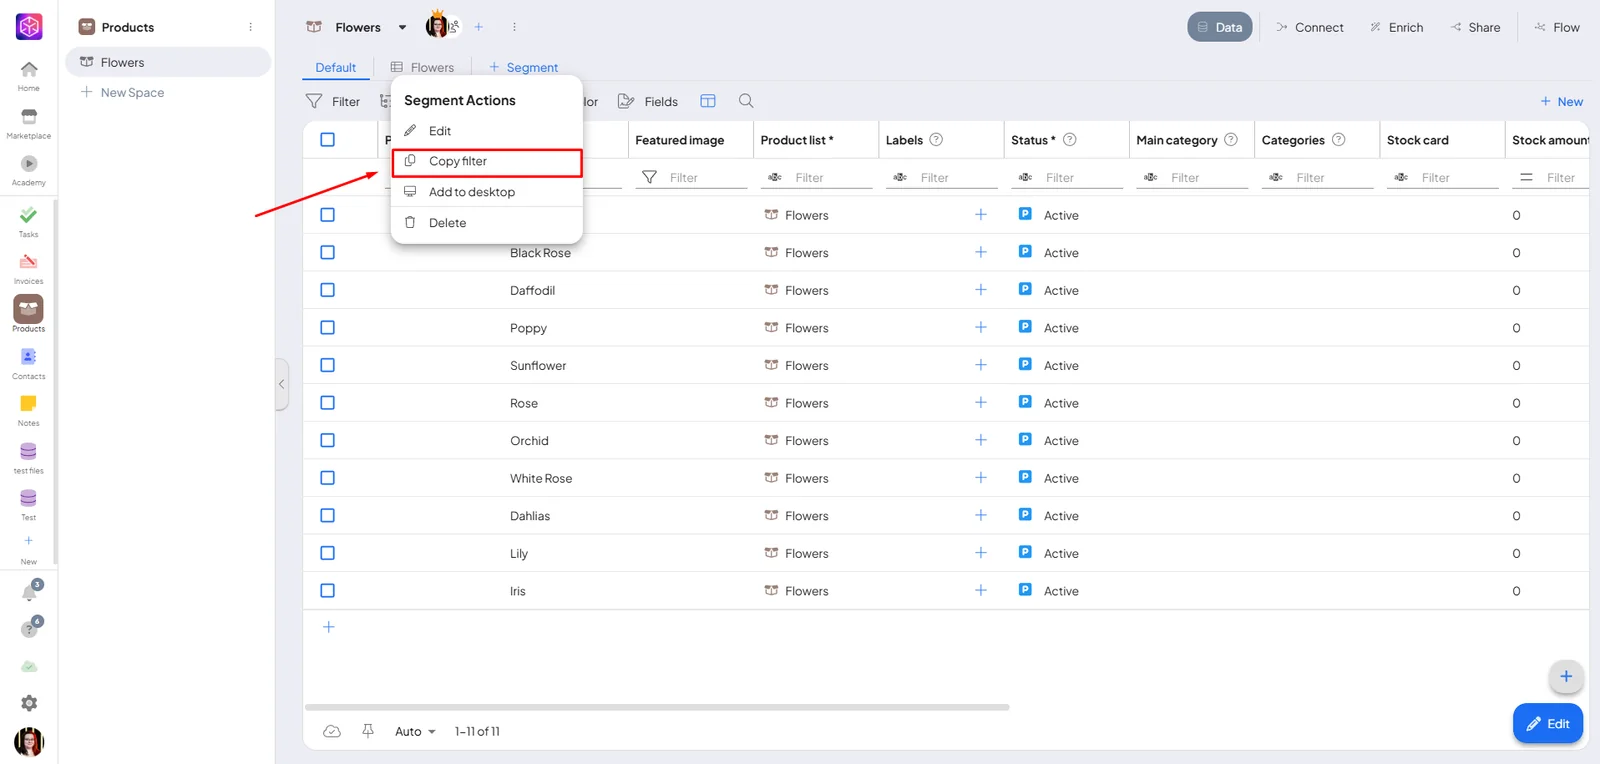Open the Contacts sidebar icon
Screen dimensions: 1600x764
click(x=29, y=357)
